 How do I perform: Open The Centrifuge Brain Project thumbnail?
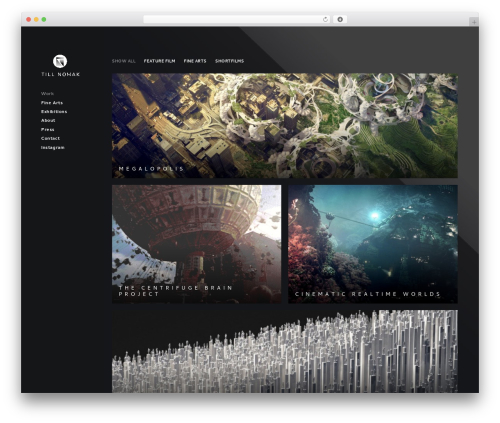click(196, 244)
